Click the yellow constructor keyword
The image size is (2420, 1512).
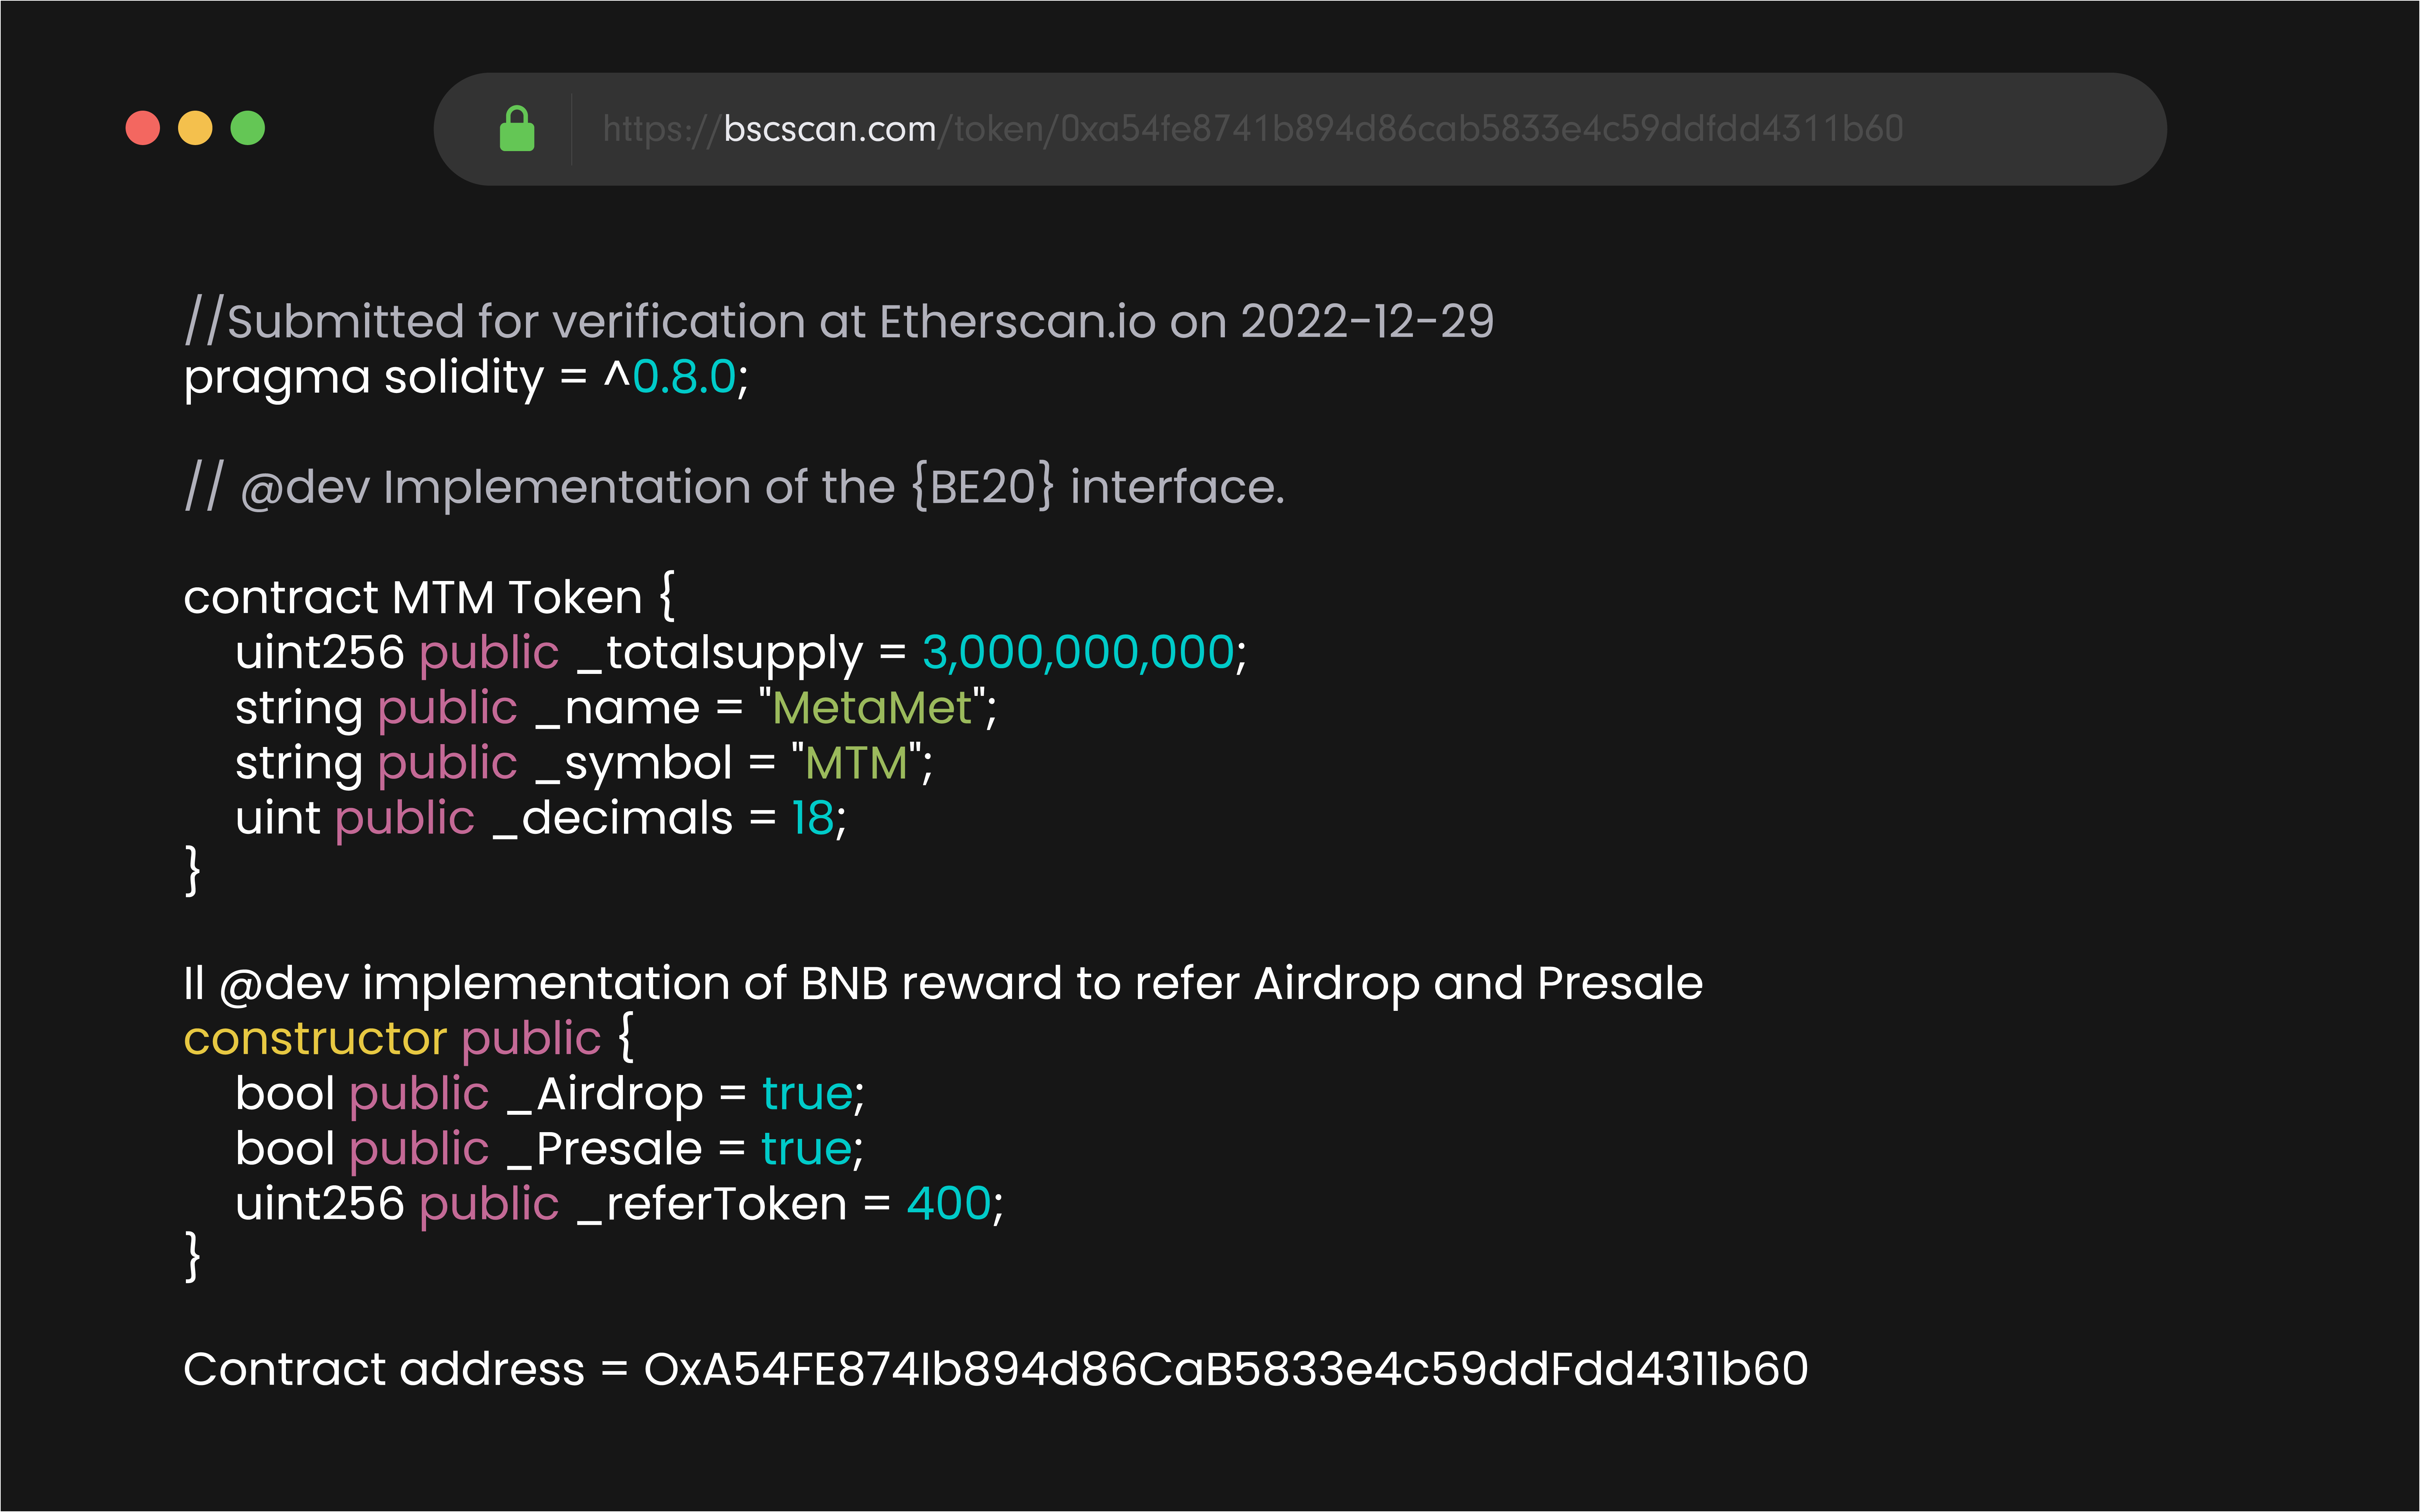pyautogui.click(x=314, y=1038)
